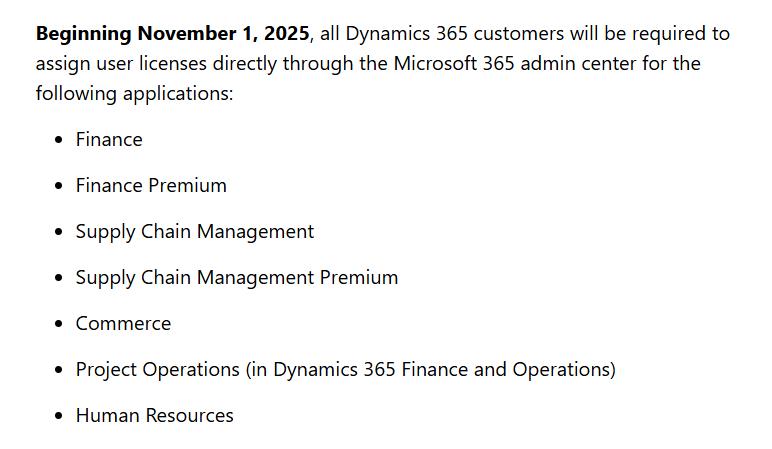Click the word "Premium" after Supply Chain Management
Image resolution: width=772 pixels, height=449 pixels.
point(359,278)
